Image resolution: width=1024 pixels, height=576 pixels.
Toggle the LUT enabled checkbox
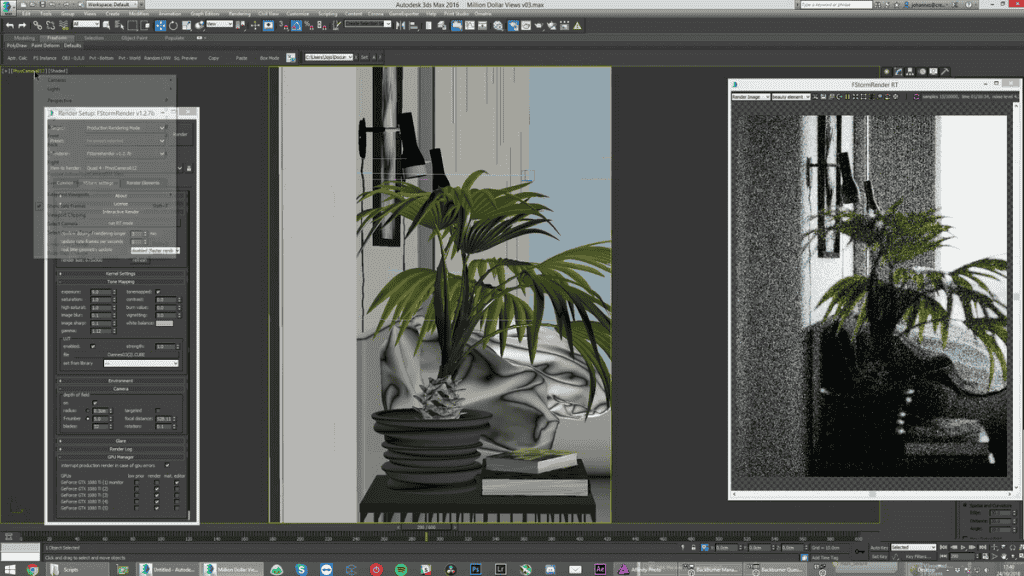[95, 346]
